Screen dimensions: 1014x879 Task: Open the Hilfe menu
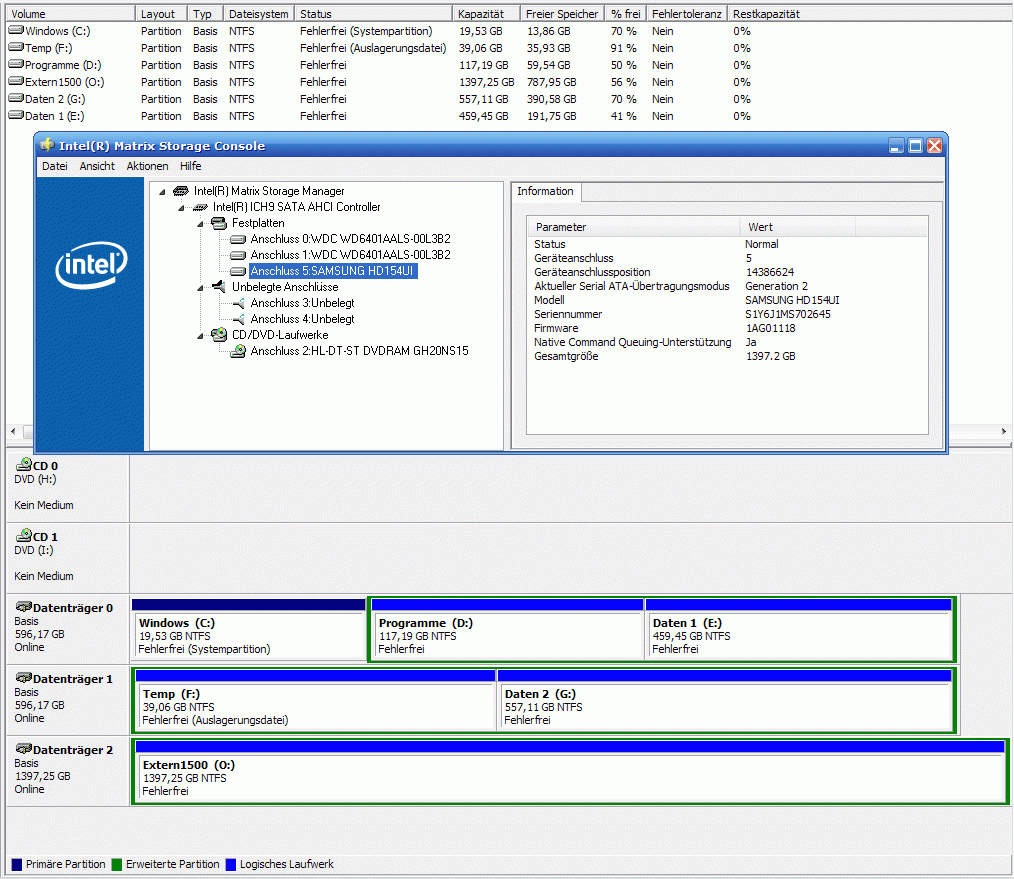190,166
